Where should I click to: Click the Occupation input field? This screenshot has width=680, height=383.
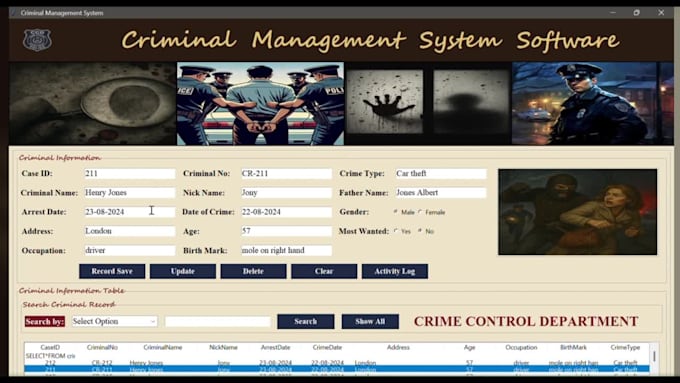130,250
